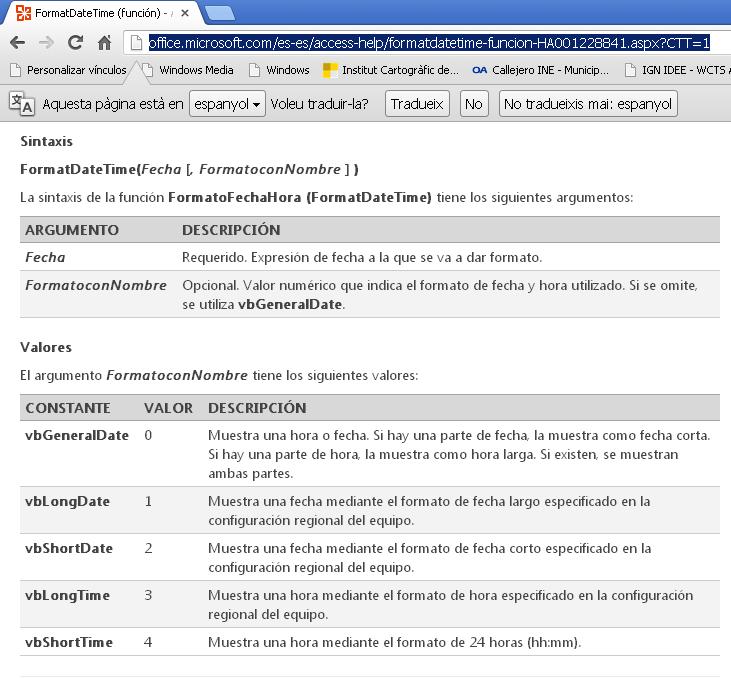Click the address bar URL field
The height and width of the screenshot is (678, 731).
[x=429, y=43]
